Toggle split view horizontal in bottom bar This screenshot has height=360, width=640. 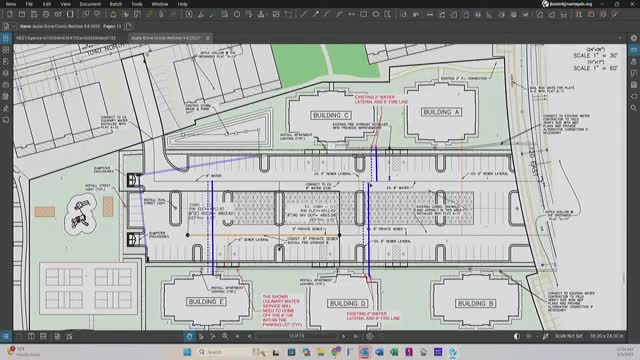pos(43,336)
